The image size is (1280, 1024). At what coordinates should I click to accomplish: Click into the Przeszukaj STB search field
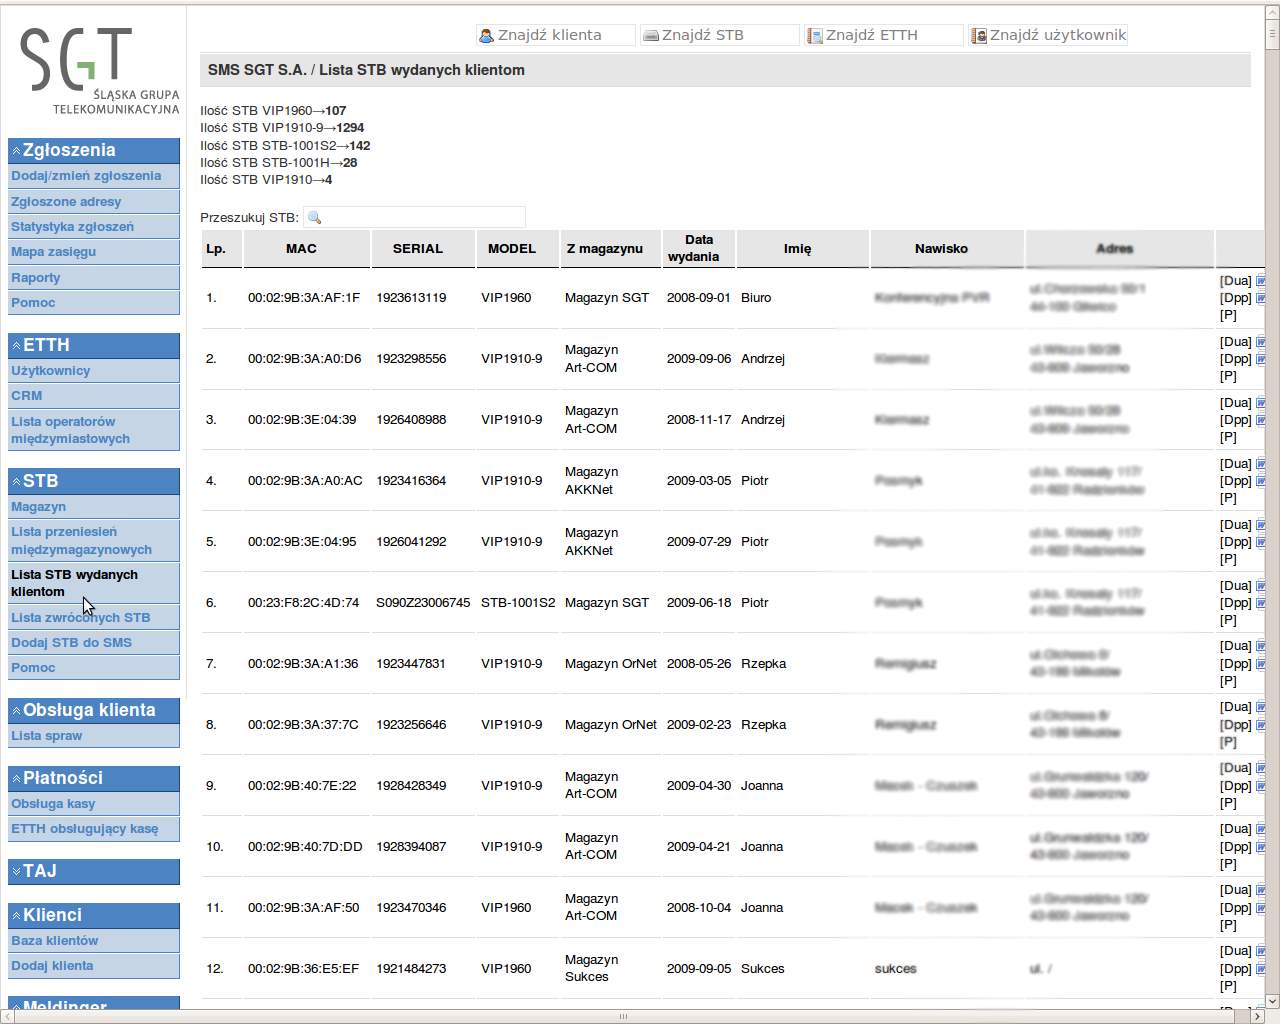point(414,217)
